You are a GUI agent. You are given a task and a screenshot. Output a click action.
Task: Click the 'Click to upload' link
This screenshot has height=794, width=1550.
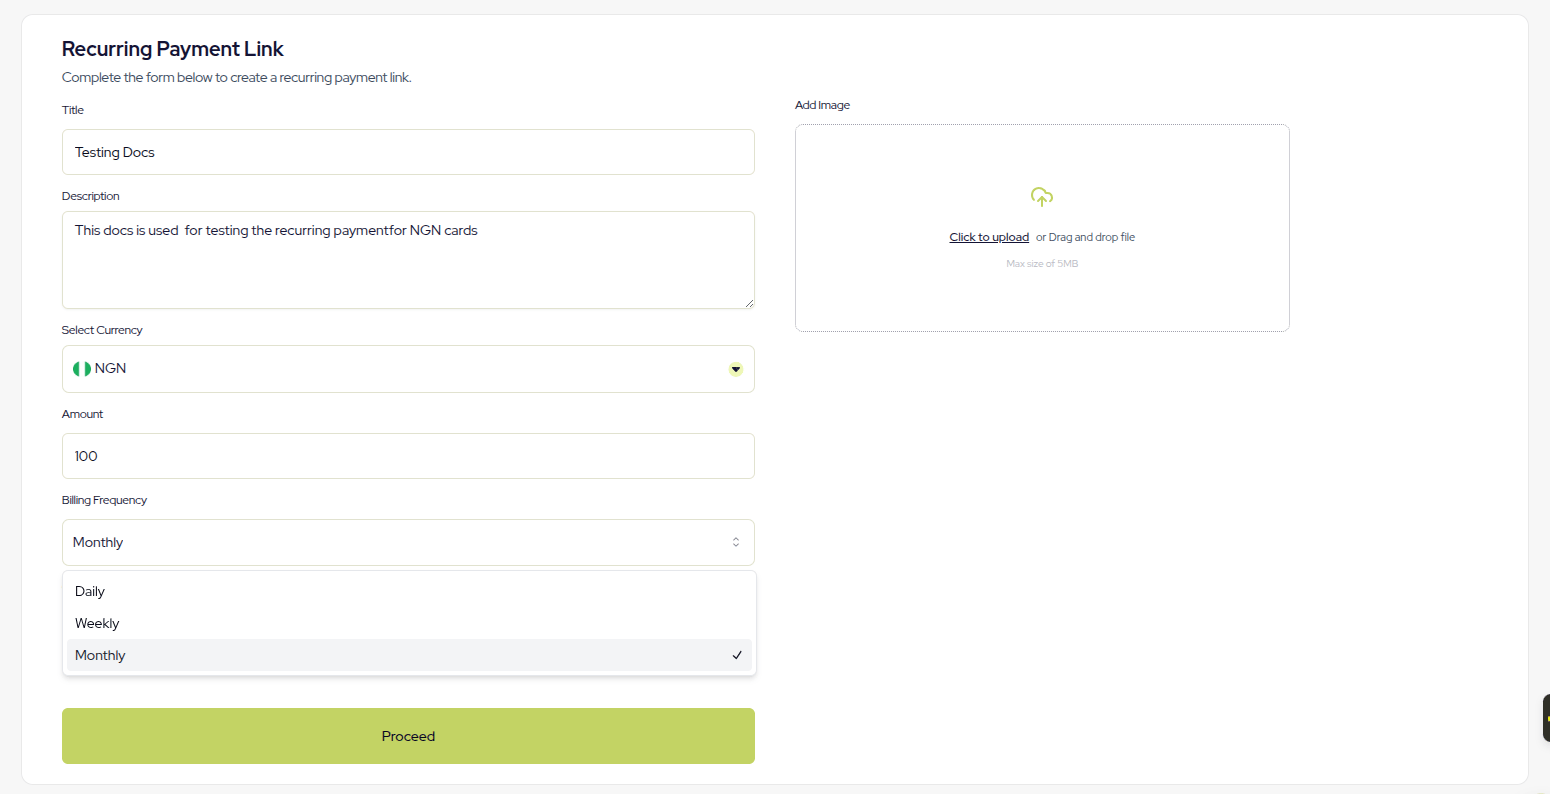click(x=989, y=237)
